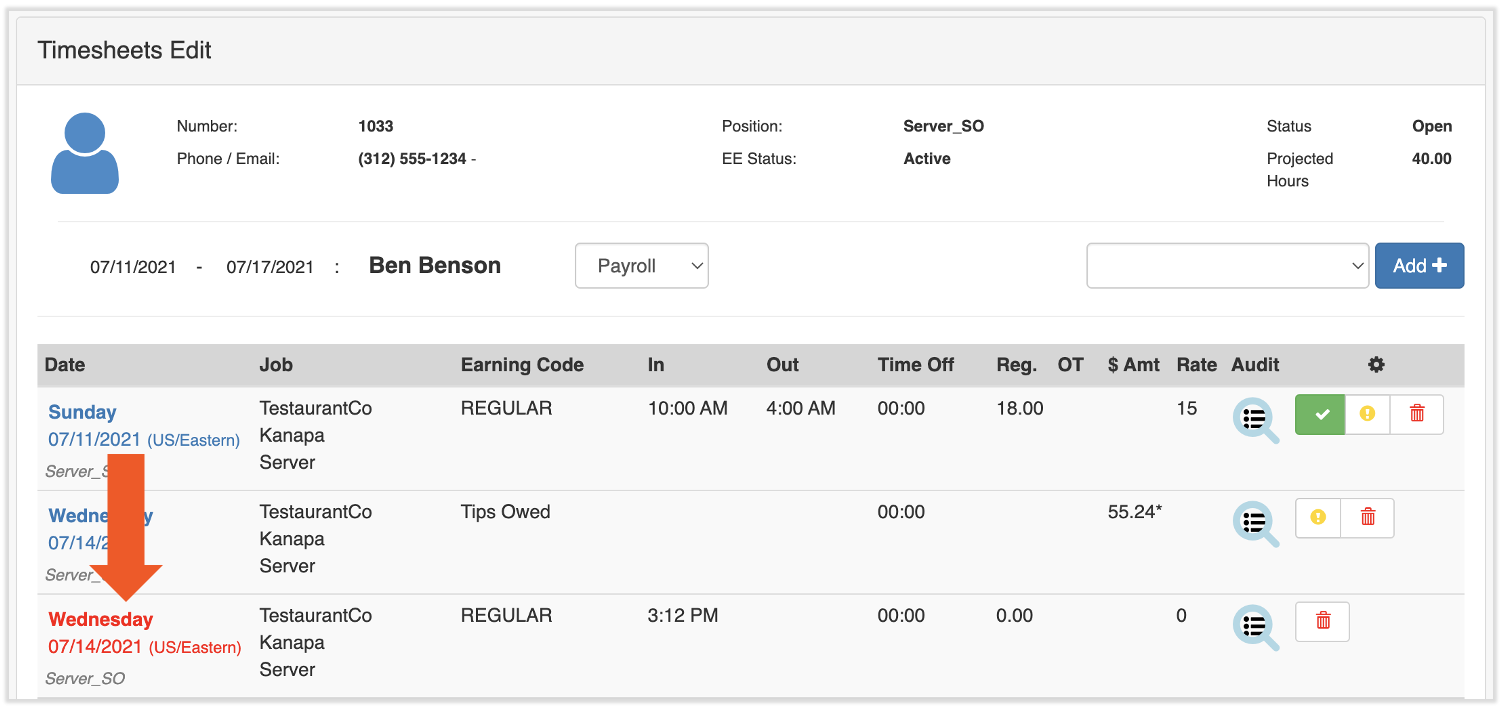Click the Add button to create an entry
The height and width of the screenshot is (708, 1504).
pos(1419,265)
